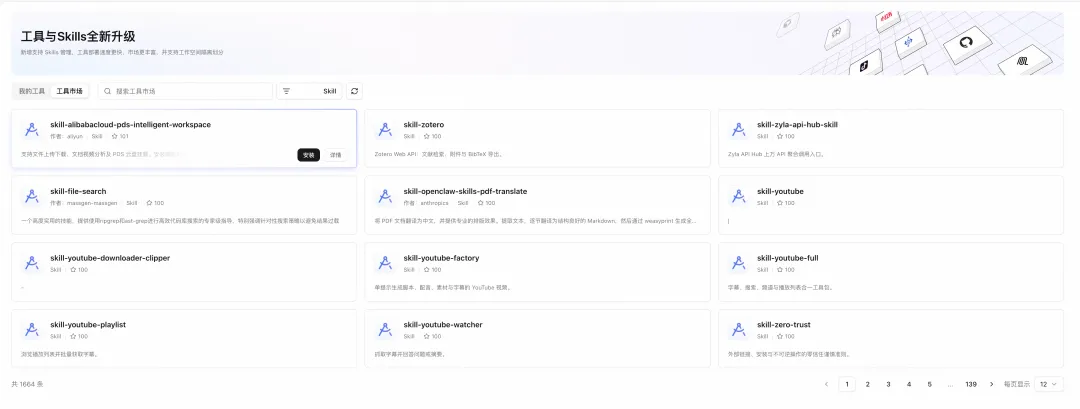This screenshot has height=409, width=1080.
Task: Click the skill-youtube-watcher compass icon
Action: (384, 331)
